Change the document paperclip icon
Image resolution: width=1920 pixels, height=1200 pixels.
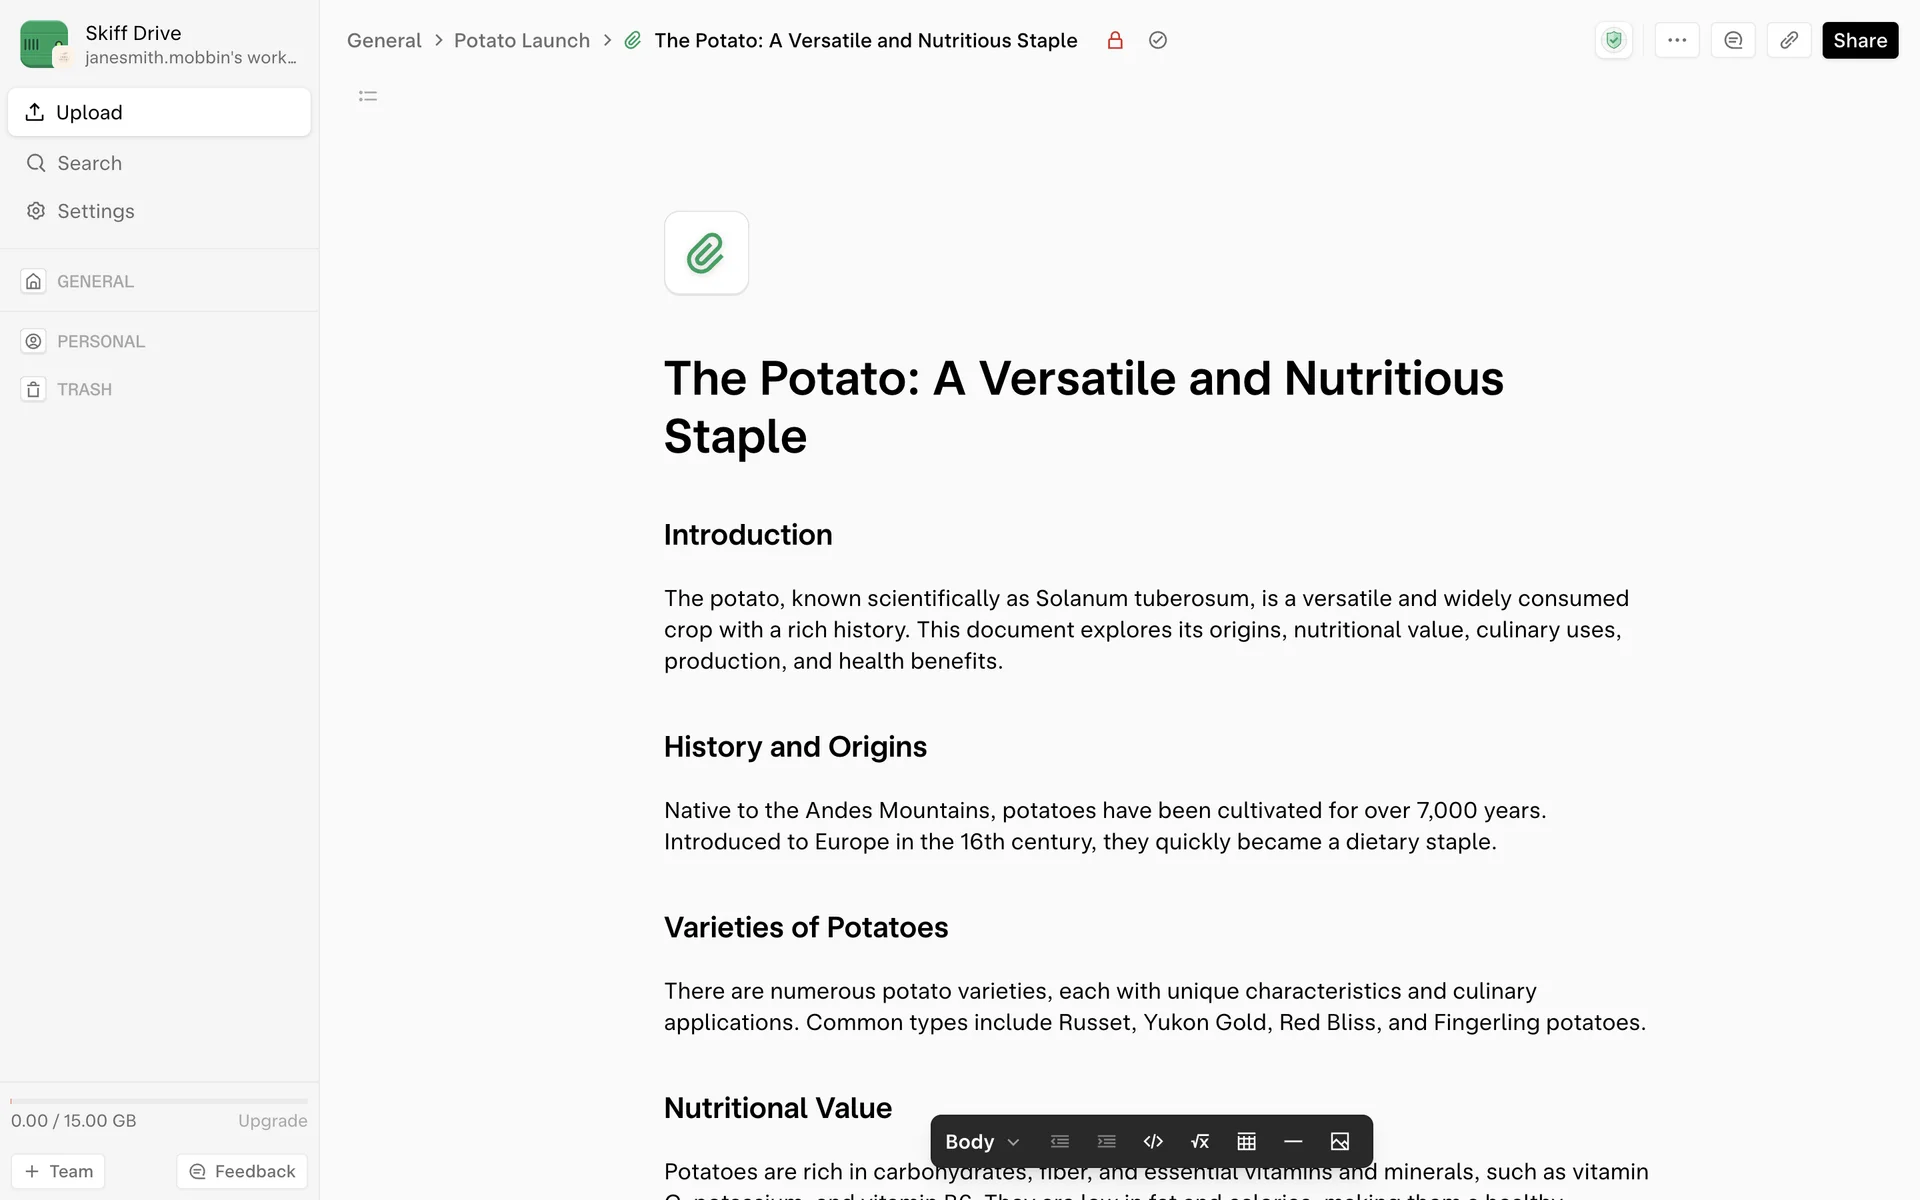pos(706,253)
